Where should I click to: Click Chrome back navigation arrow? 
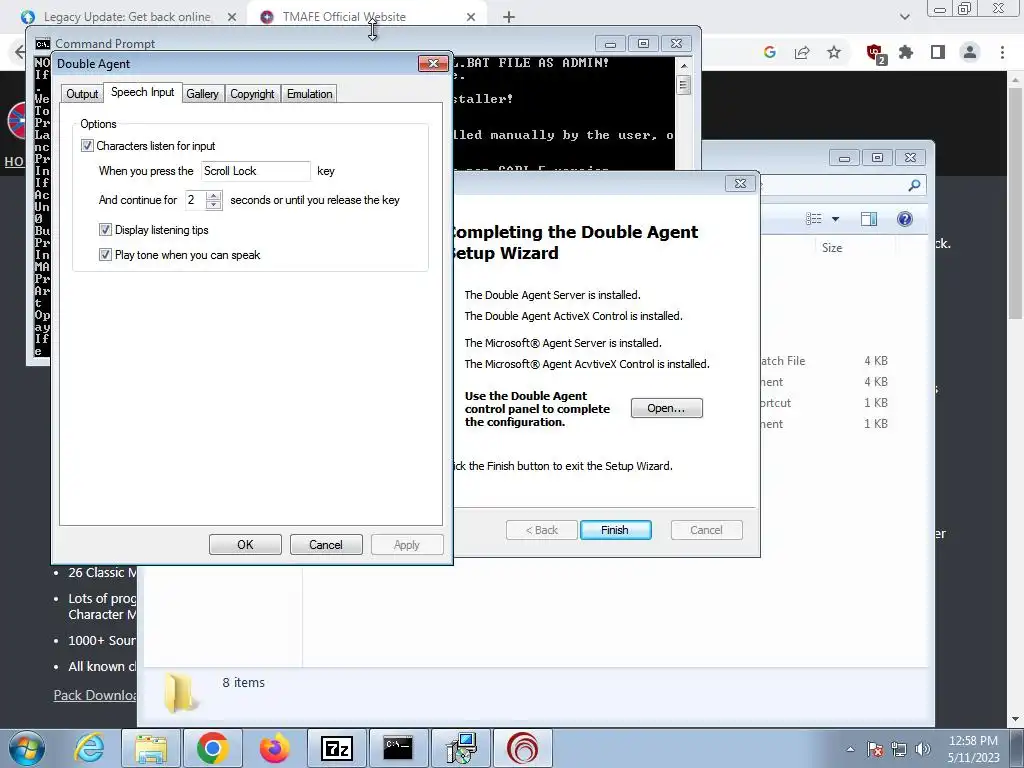[x=20, y=52]
